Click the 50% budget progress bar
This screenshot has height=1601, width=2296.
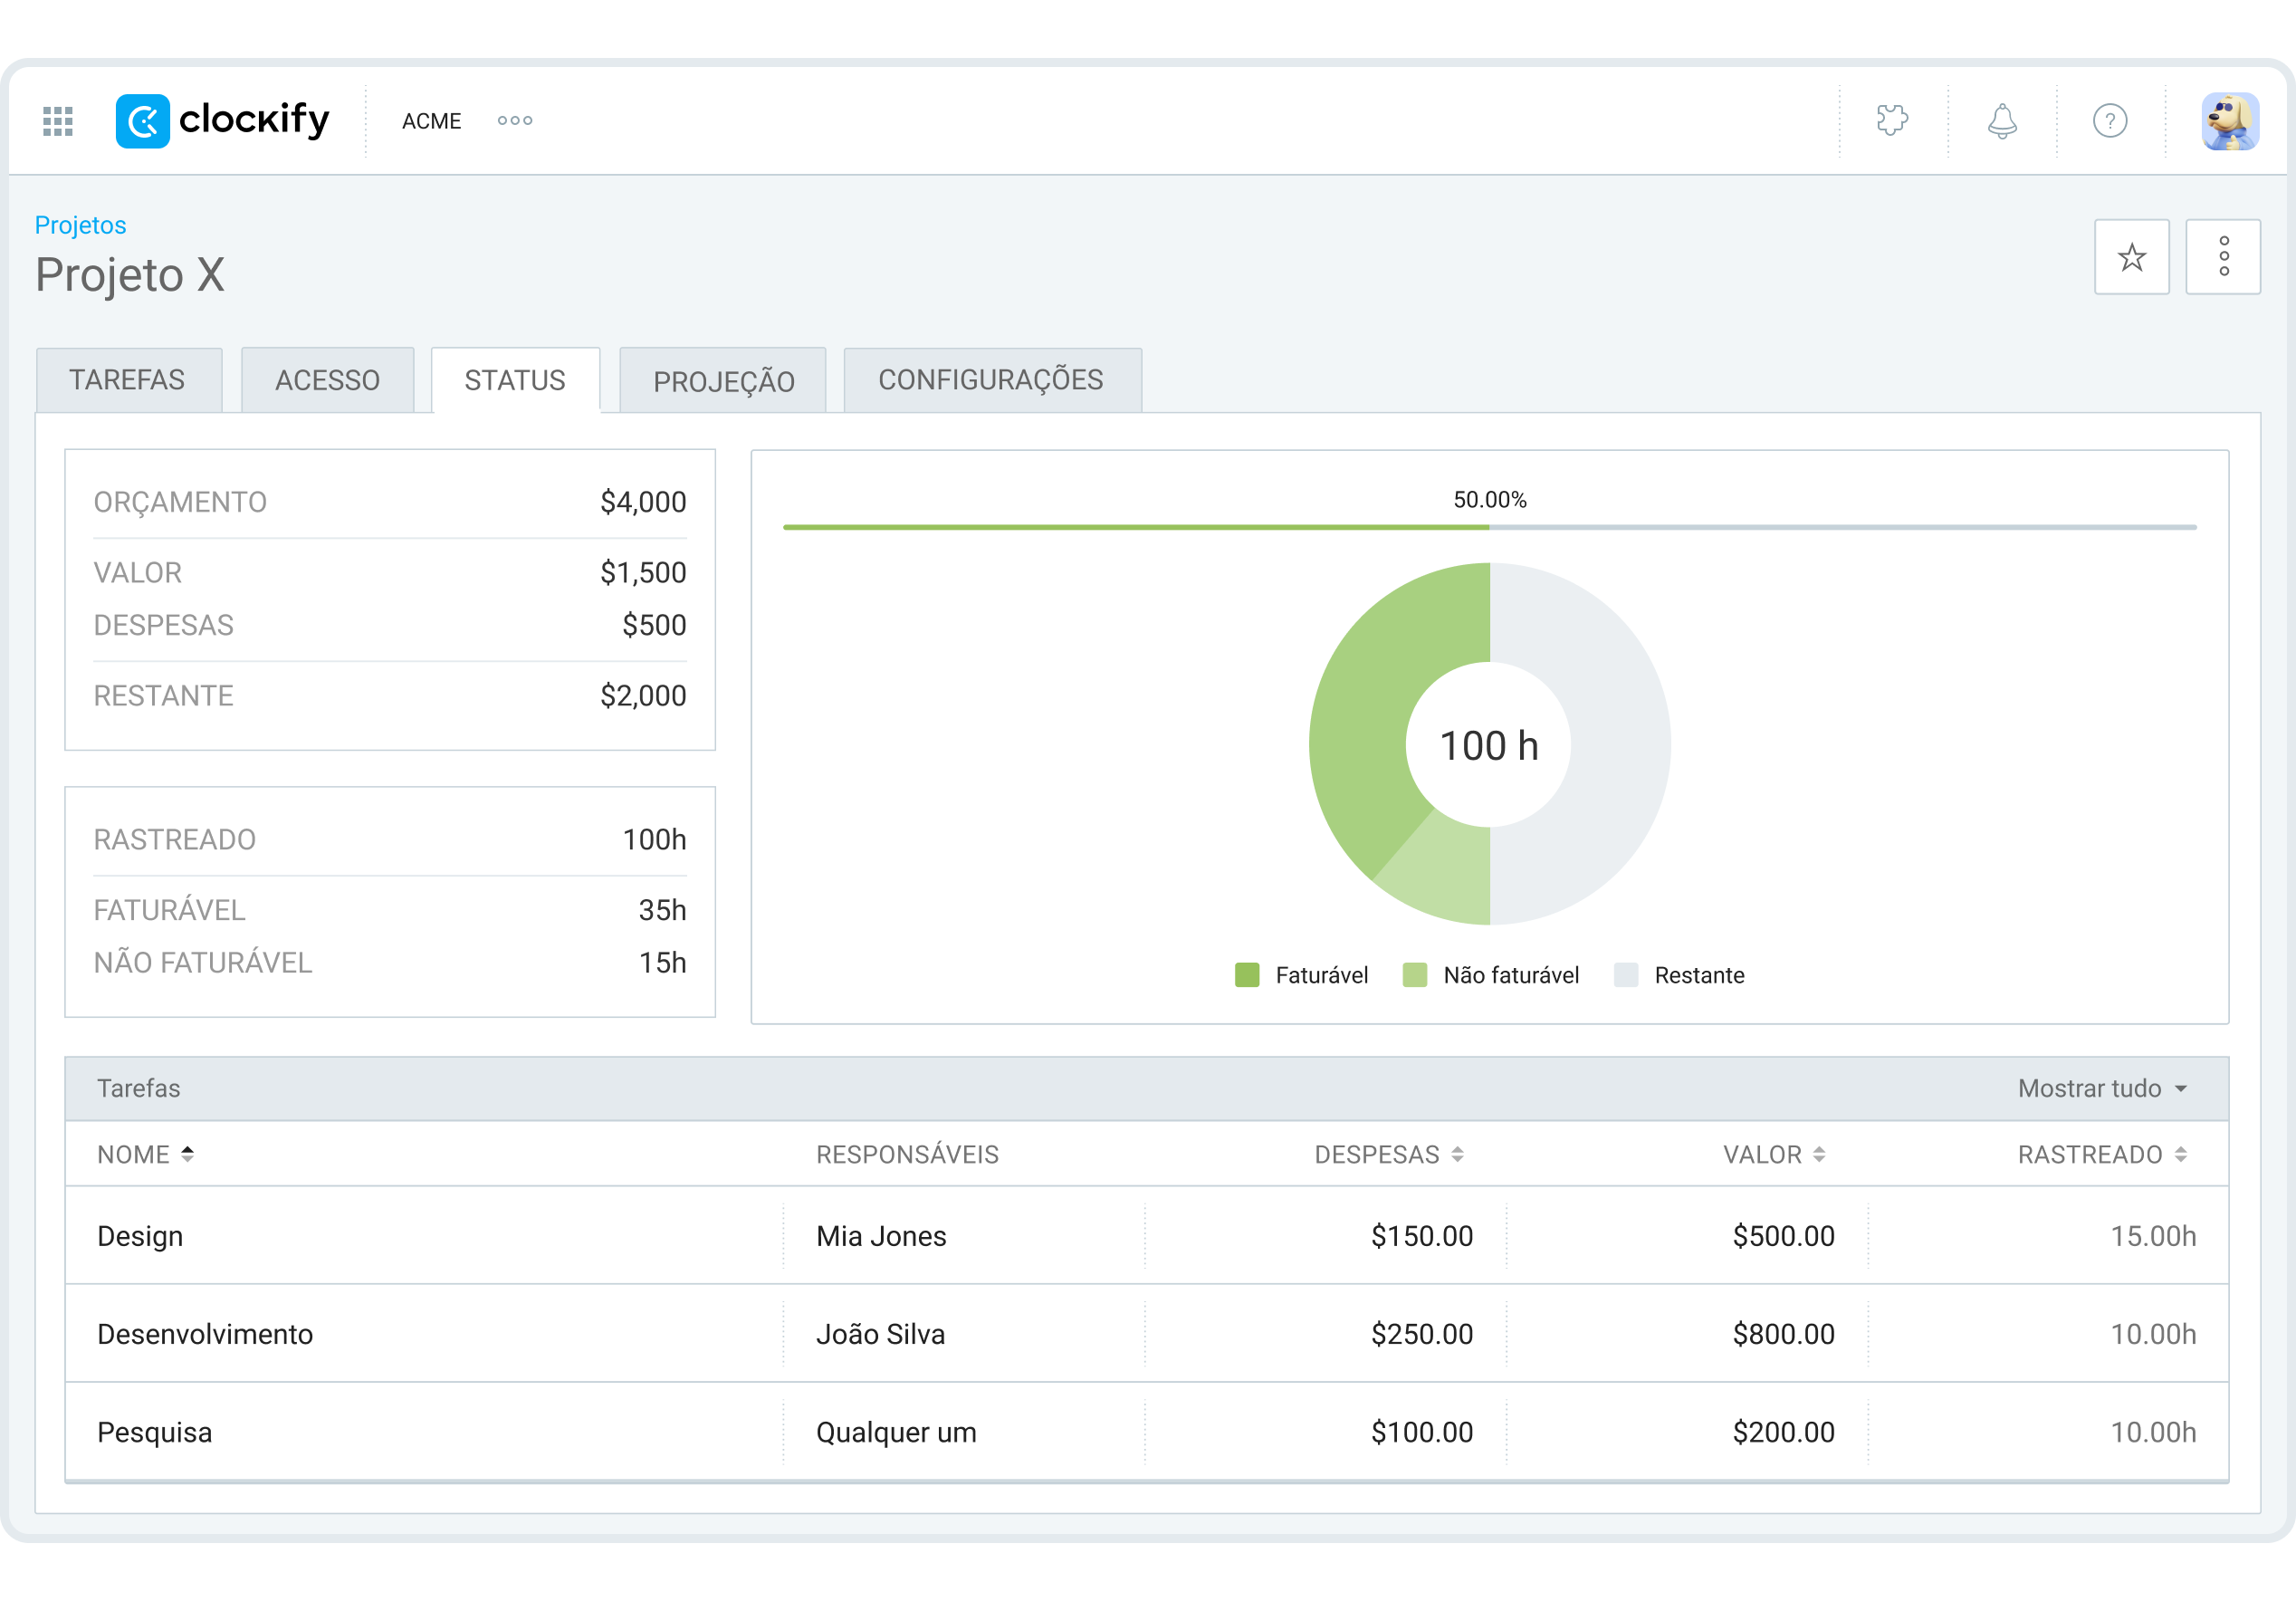[x=1489, y=527]
